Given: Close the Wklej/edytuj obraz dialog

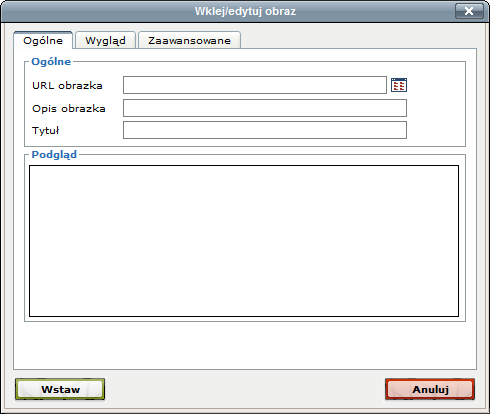Looking at the screenshot, I should (469, 11).
